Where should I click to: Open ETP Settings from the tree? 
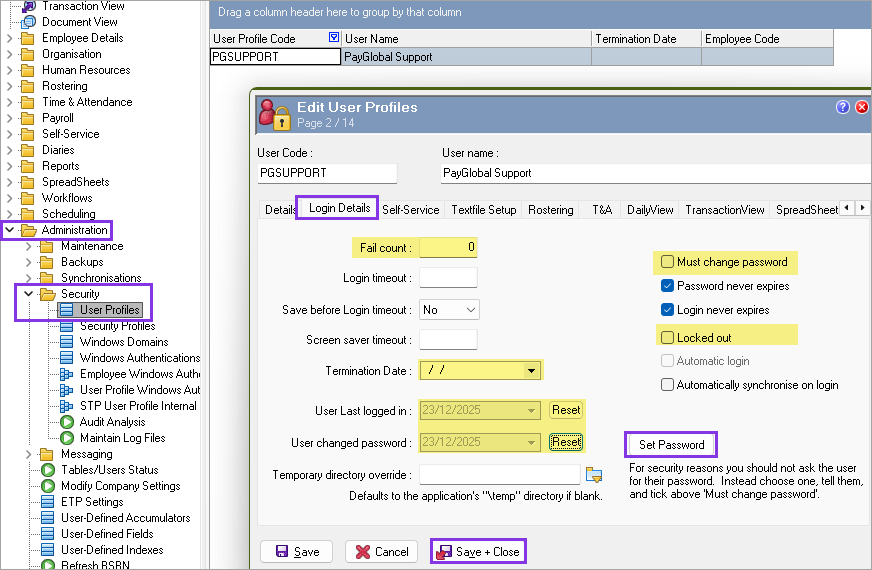[x=92, y=502]
